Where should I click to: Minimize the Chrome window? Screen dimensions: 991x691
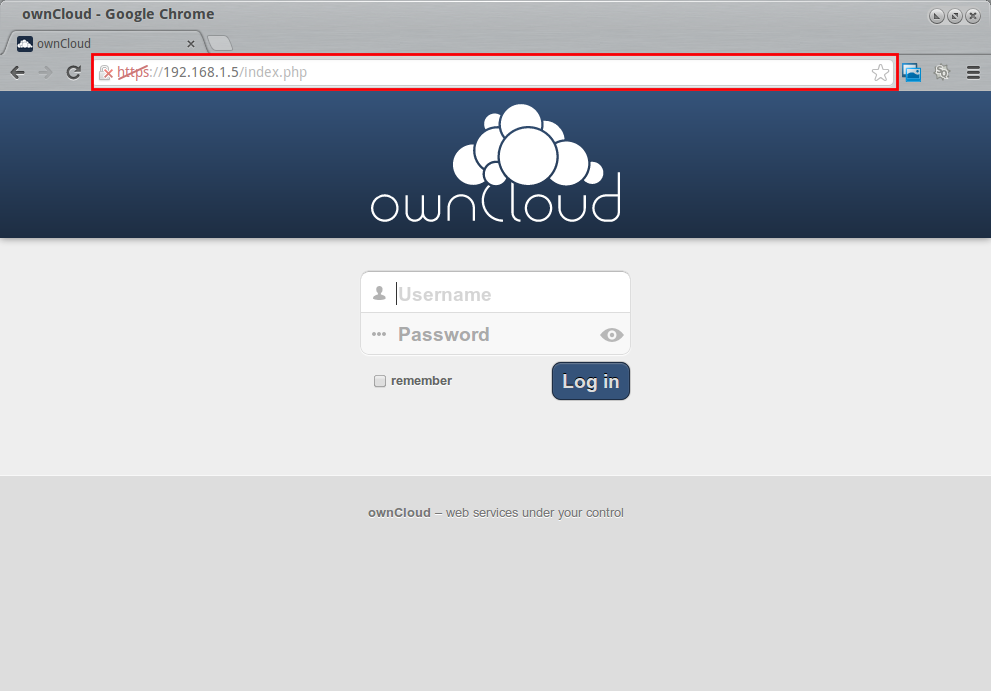point(937,16)
